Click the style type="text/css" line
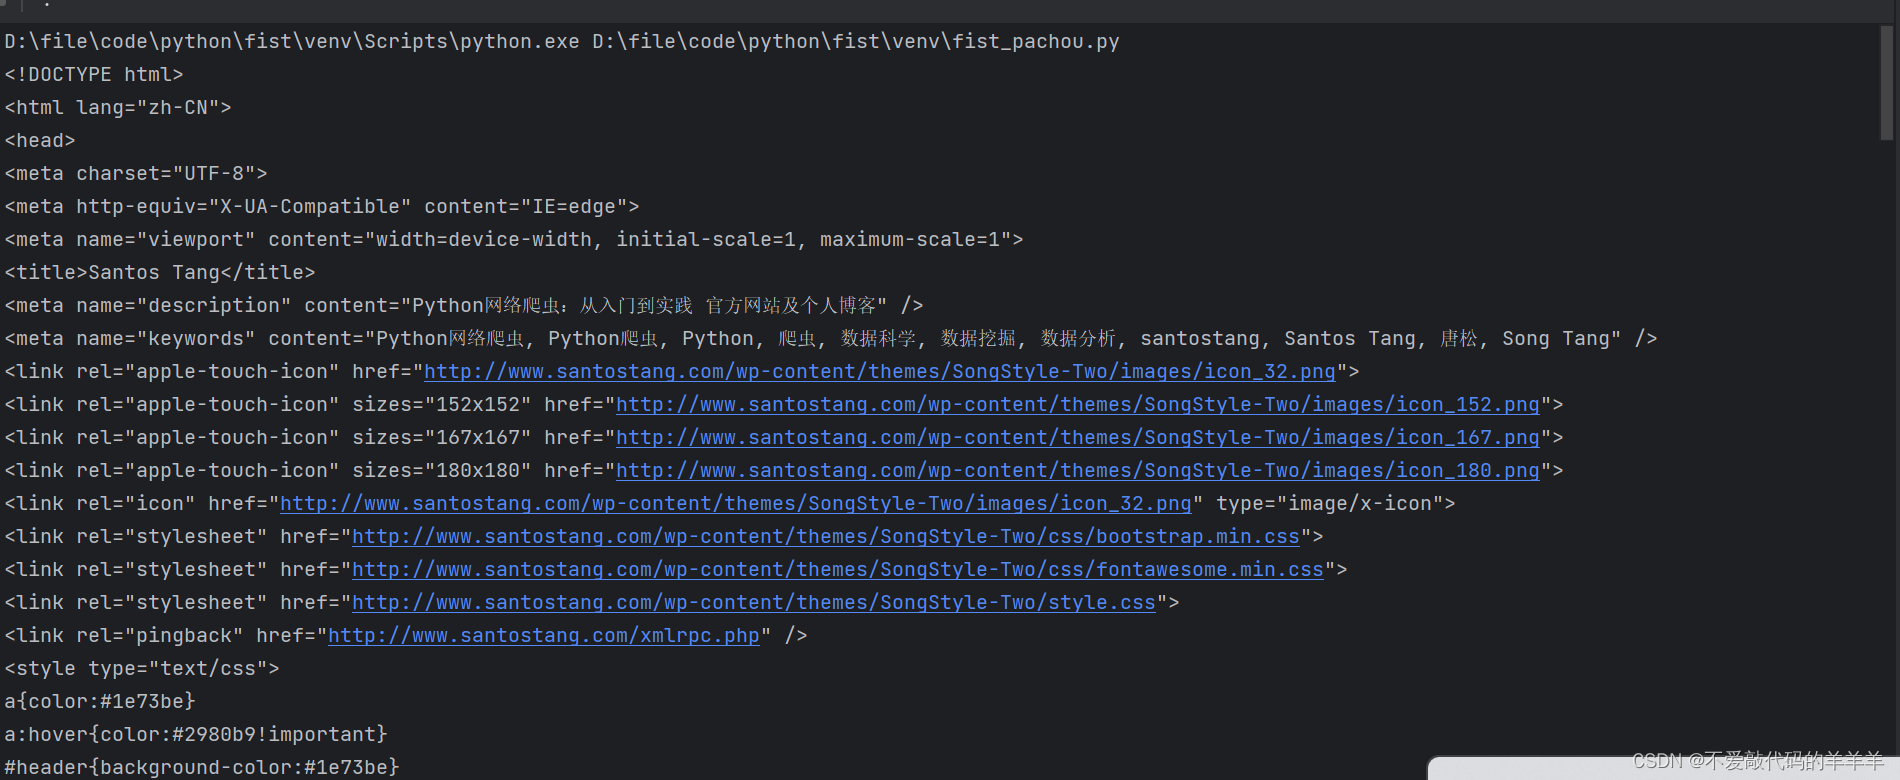 [142, 669]
